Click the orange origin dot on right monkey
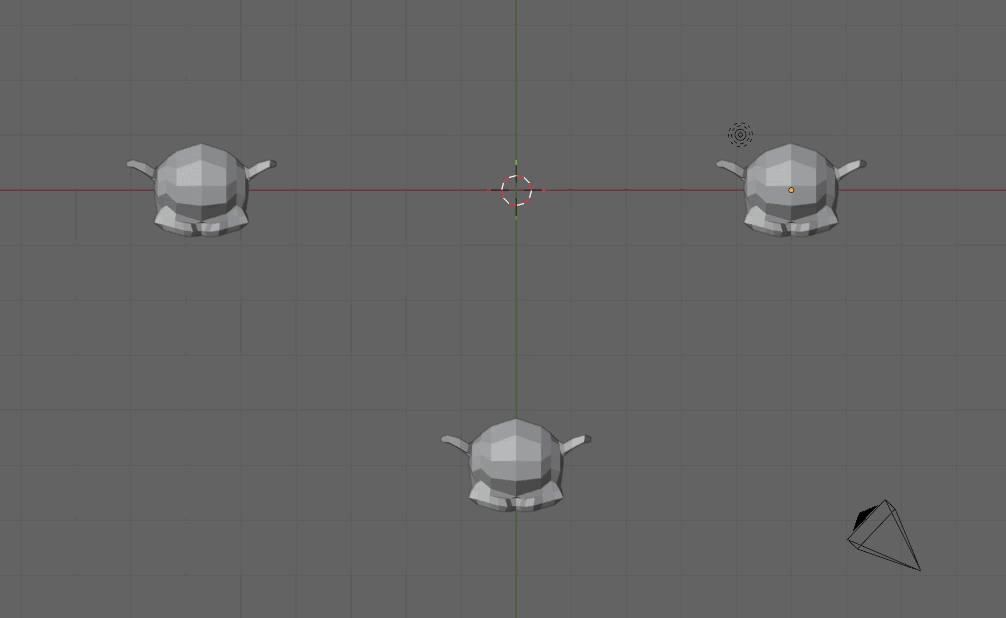 791,190
